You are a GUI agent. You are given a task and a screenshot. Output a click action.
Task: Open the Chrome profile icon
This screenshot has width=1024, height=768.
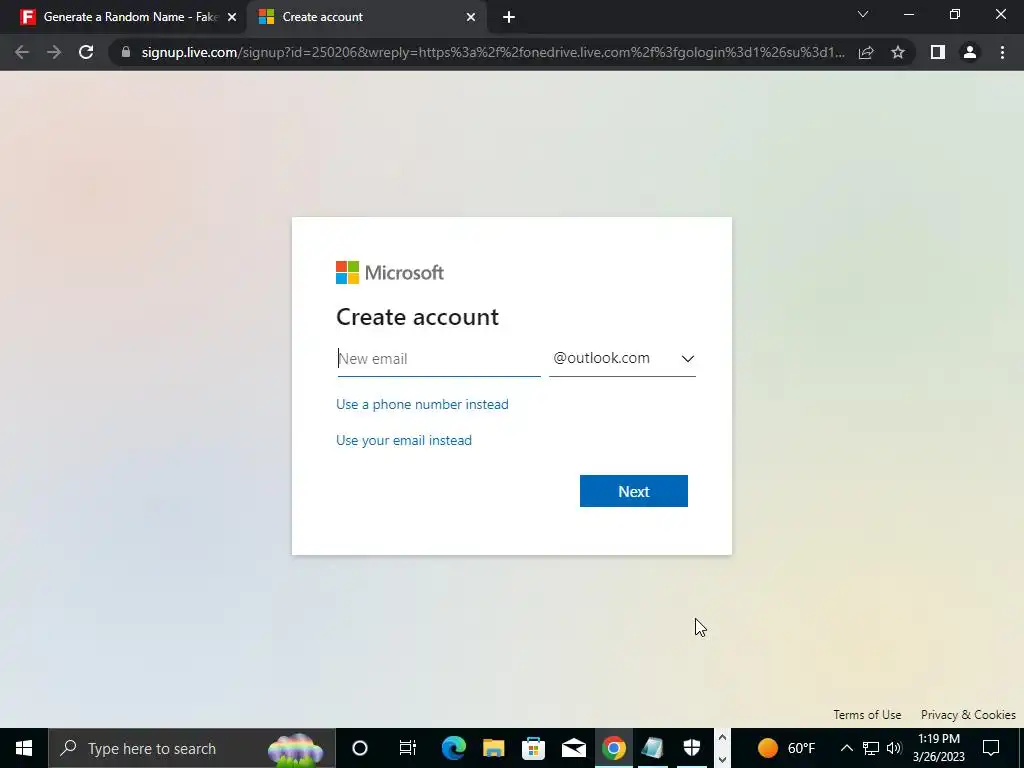tap(970, 52)
